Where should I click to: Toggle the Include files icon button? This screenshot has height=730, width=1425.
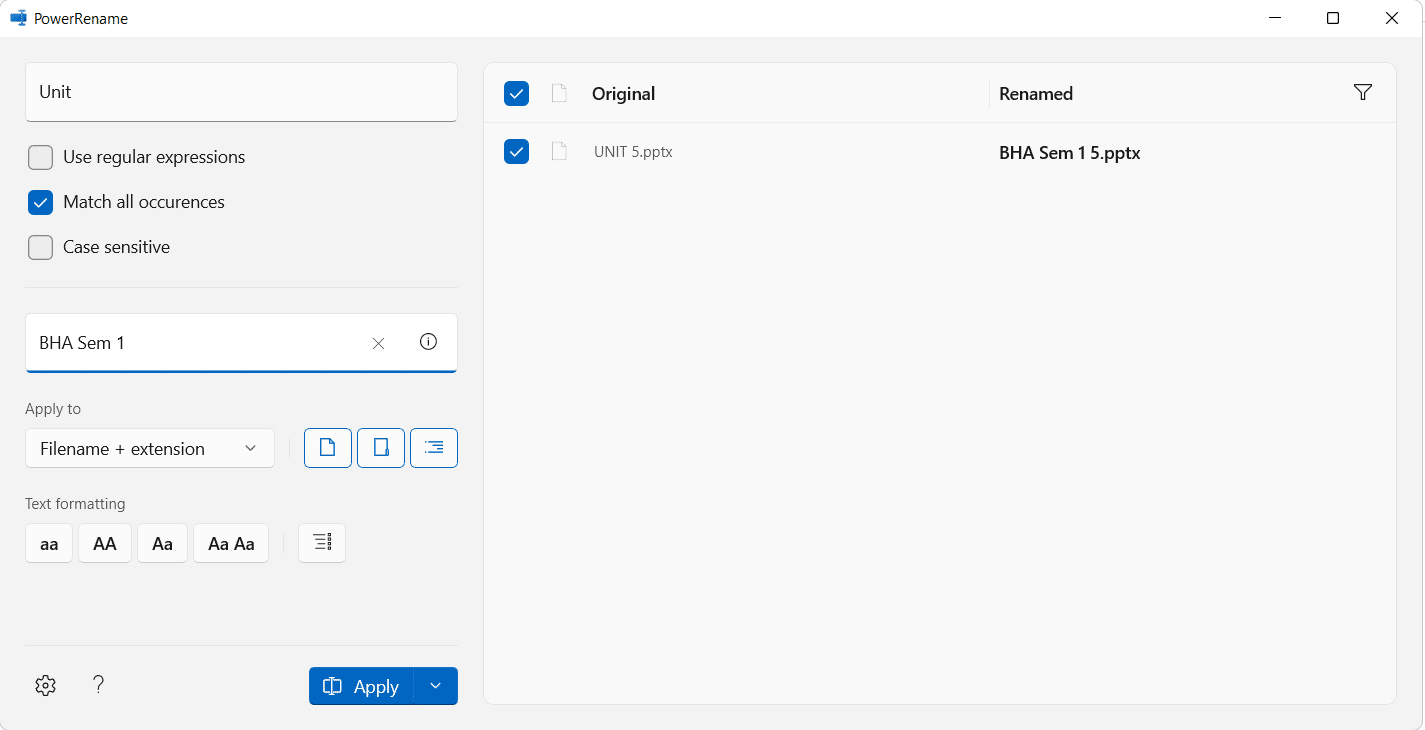327,448
